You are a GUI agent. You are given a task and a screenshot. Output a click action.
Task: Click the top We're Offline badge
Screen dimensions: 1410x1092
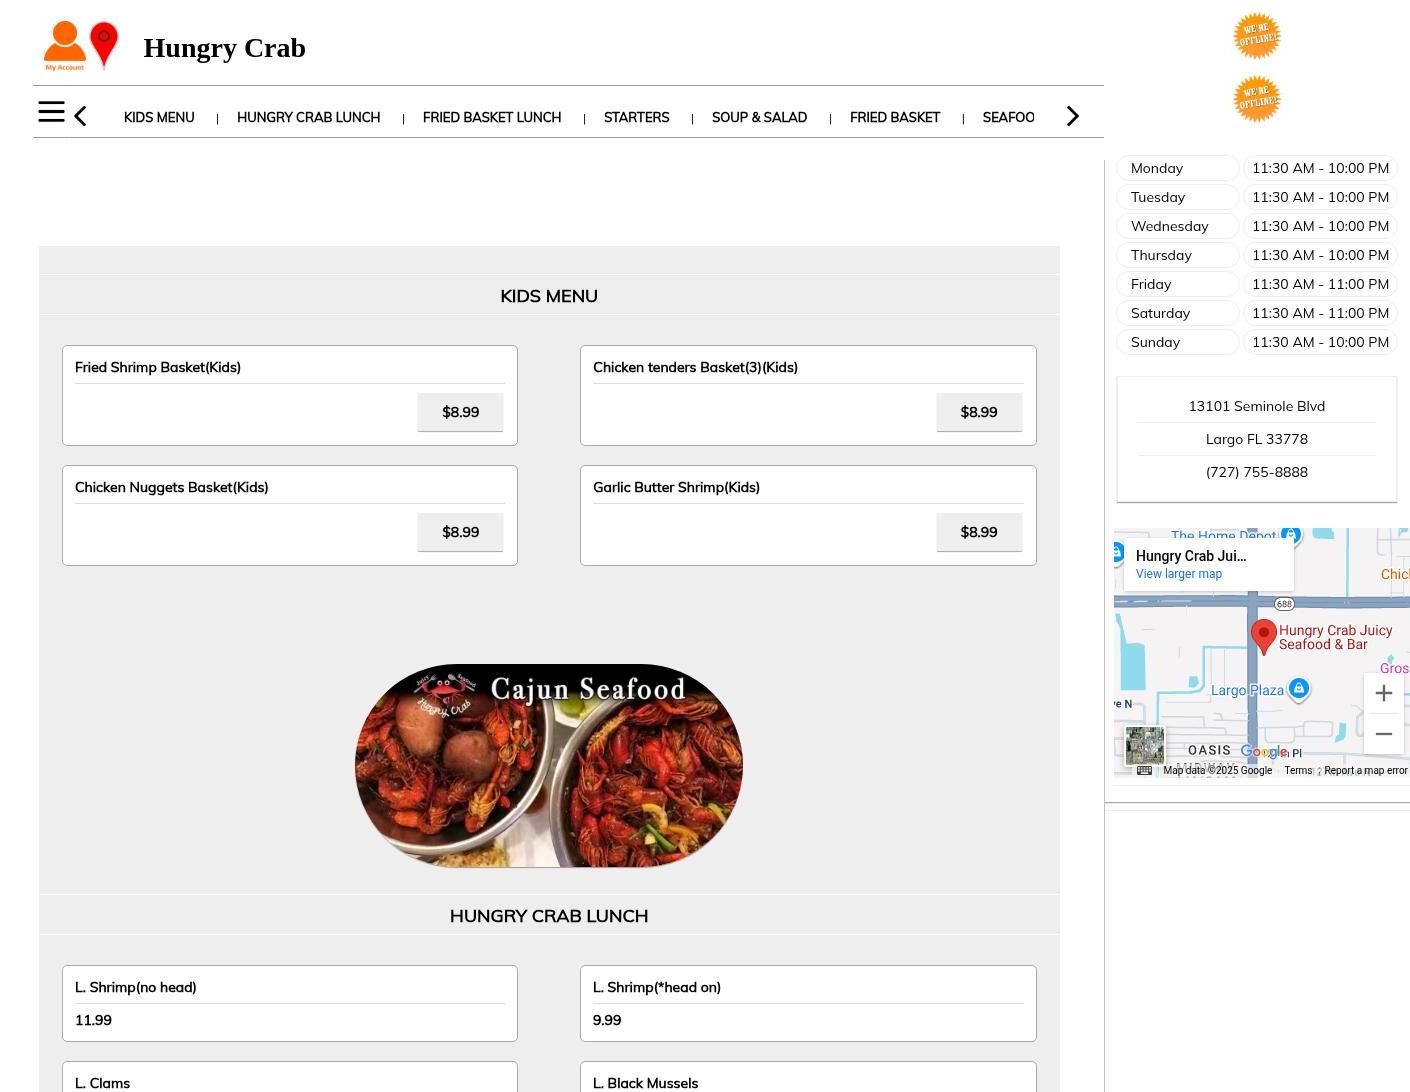pyautogui.click(x=1256, y=36)
